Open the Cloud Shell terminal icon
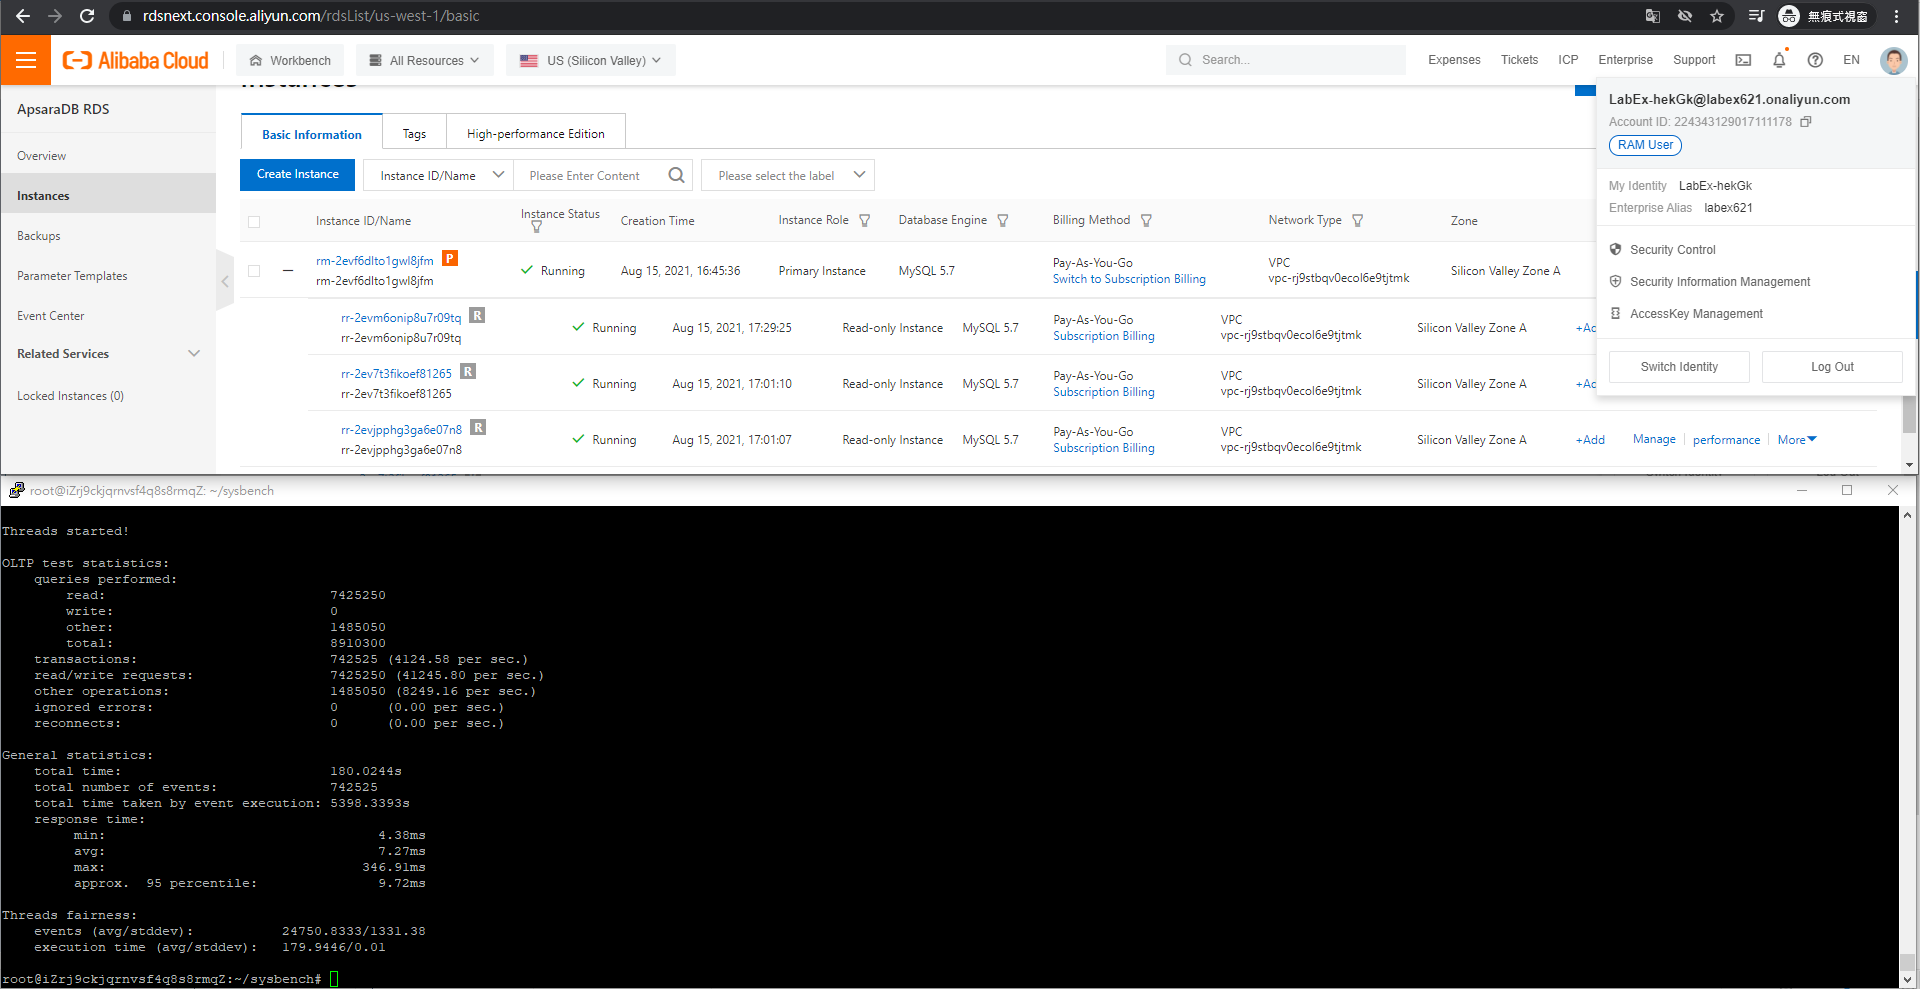This screenshot has height=989, width=1920. tap(1743, 60)
